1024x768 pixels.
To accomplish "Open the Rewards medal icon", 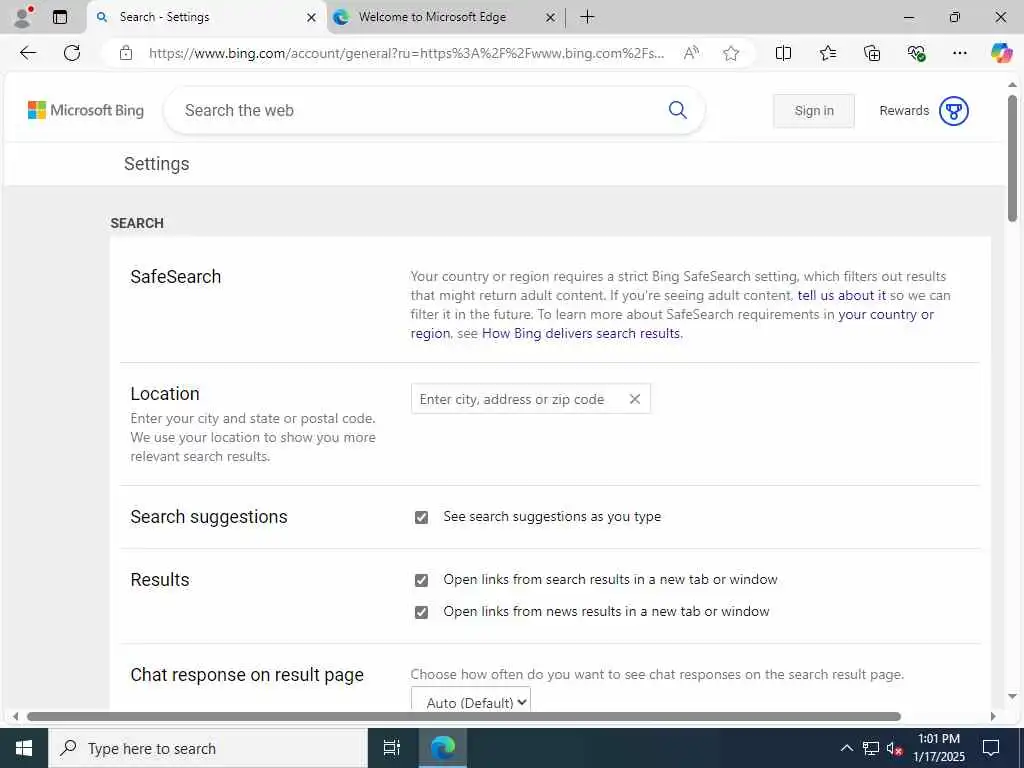I will point(954,111).
